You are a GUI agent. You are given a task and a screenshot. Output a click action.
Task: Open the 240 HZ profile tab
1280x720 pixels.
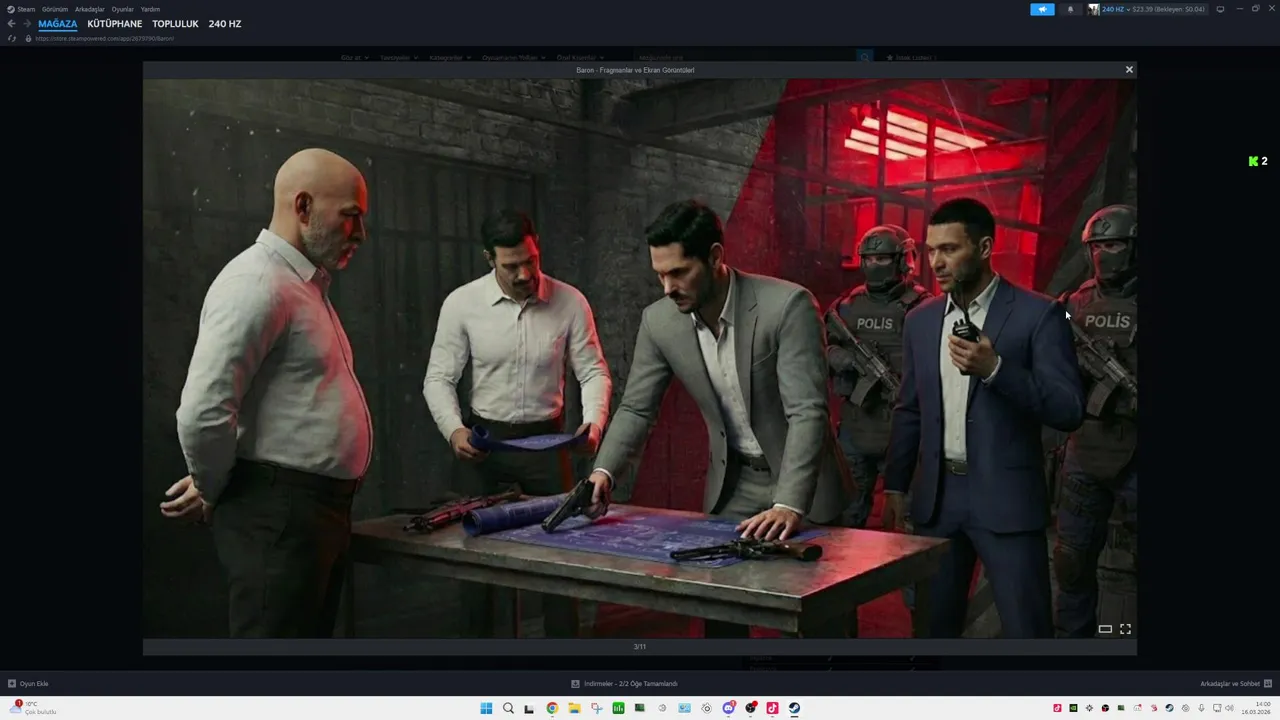225,24
